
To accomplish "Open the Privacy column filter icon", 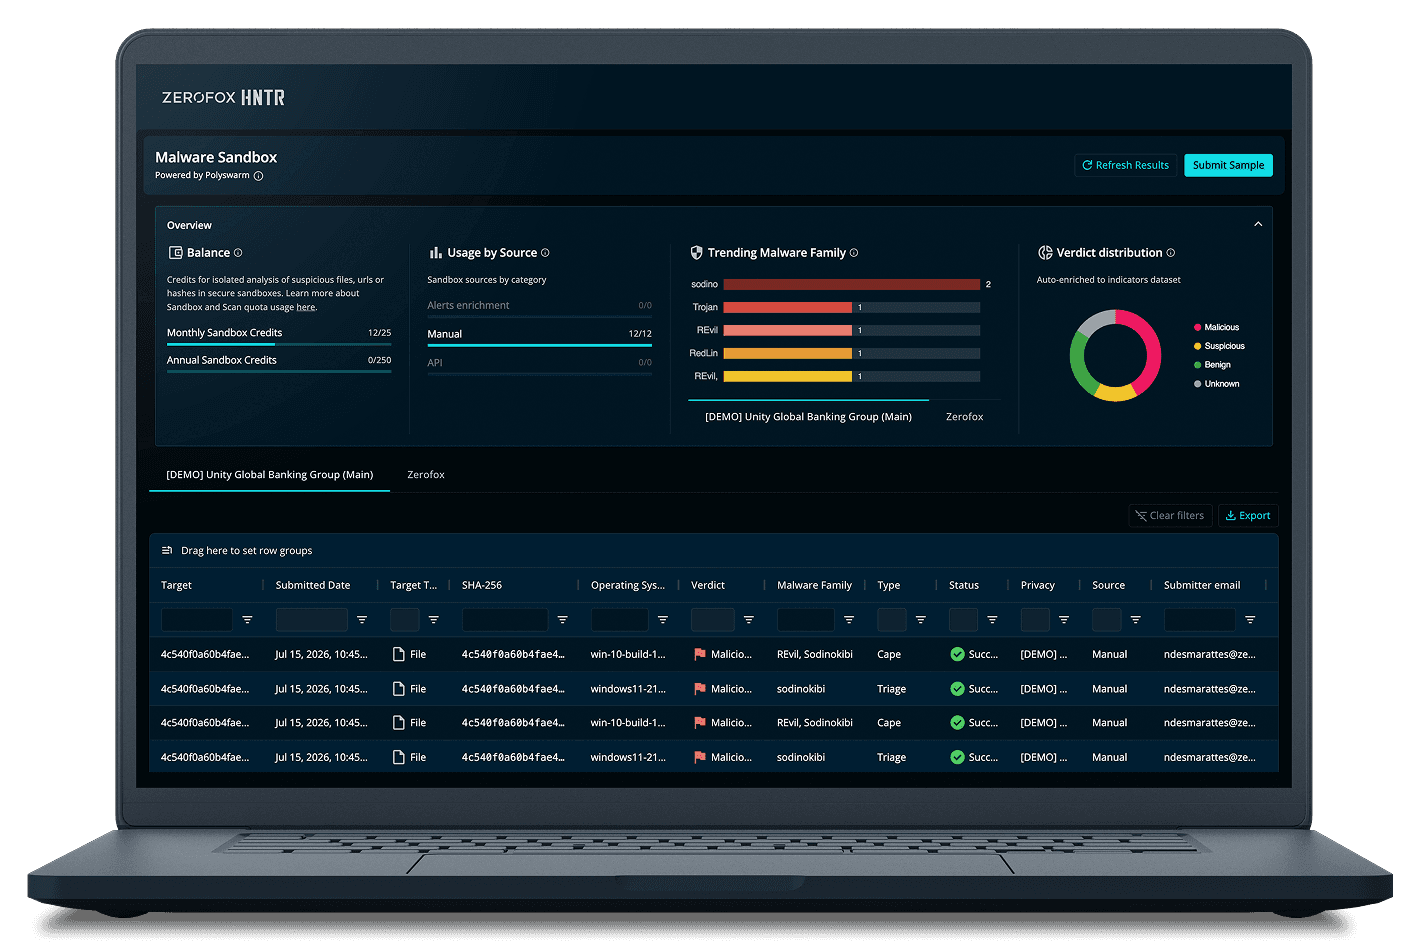I will (1064, 620).
